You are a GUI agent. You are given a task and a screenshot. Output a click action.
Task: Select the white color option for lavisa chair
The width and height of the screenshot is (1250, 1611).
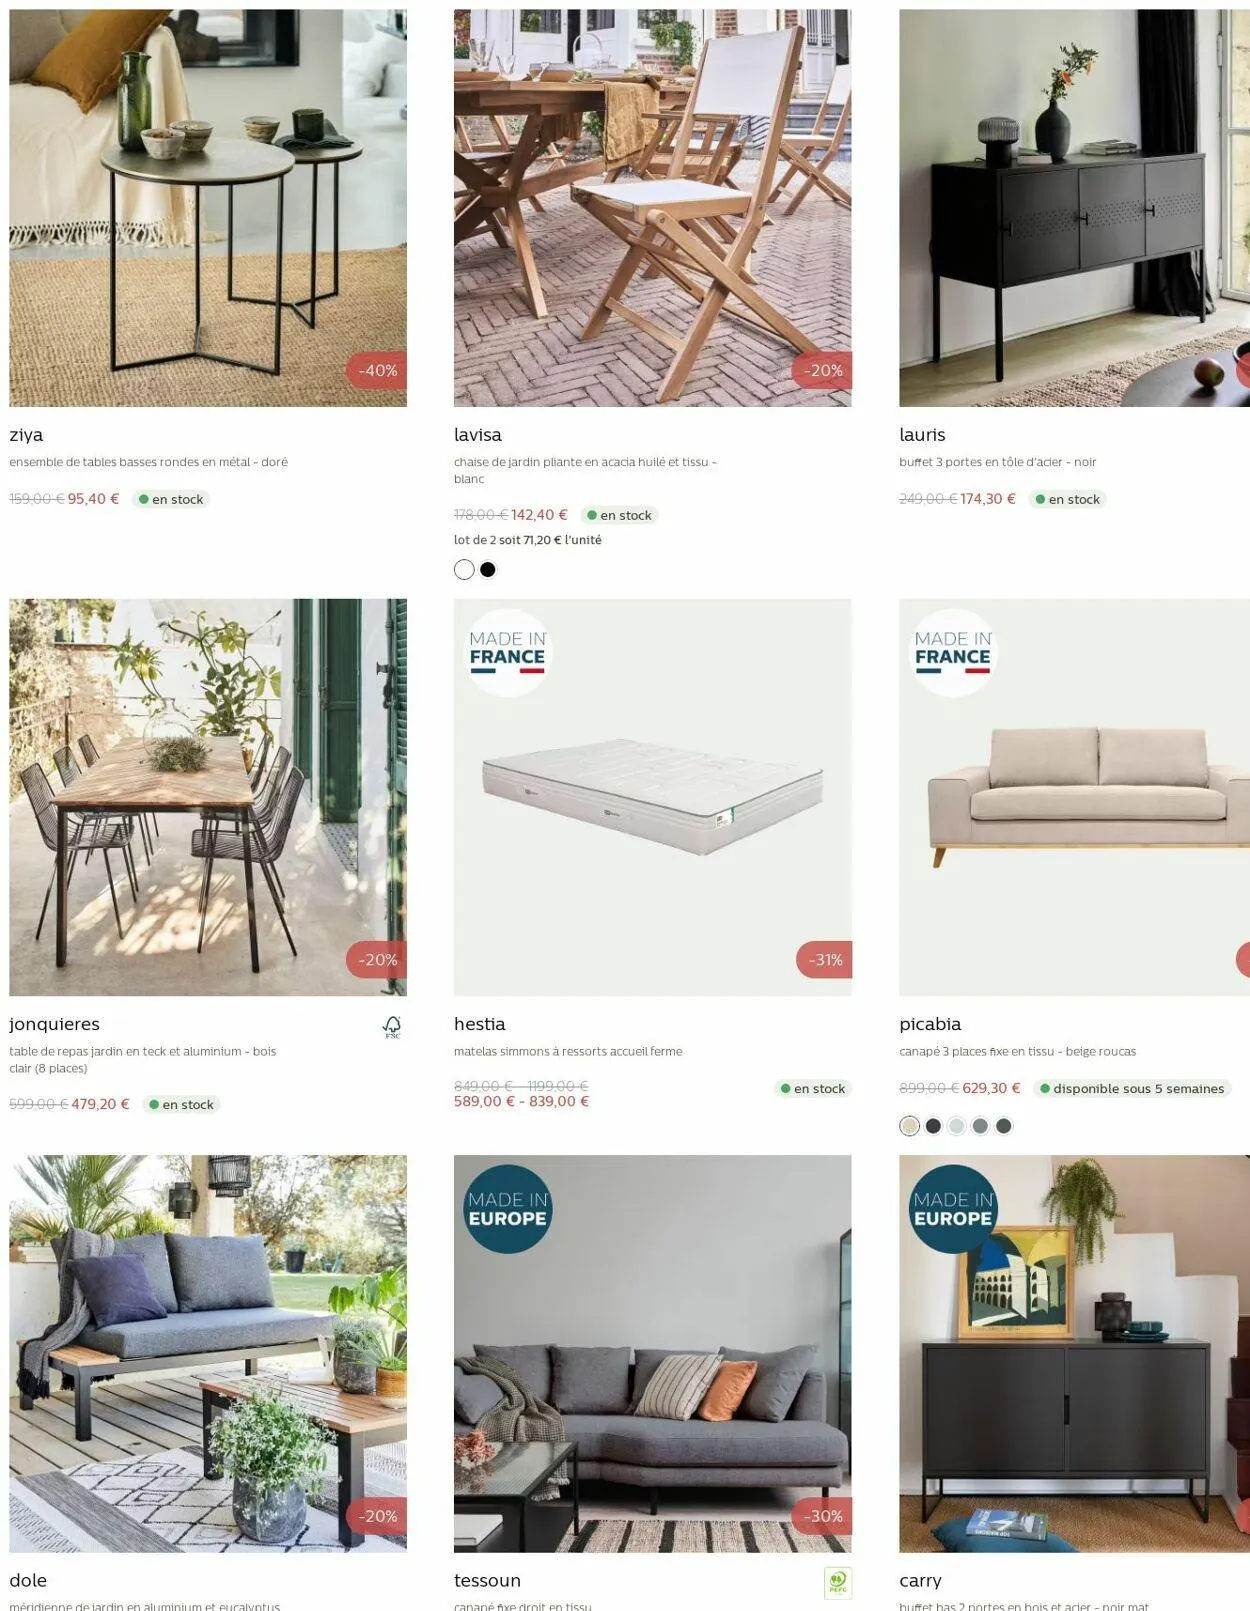[464, 570]
